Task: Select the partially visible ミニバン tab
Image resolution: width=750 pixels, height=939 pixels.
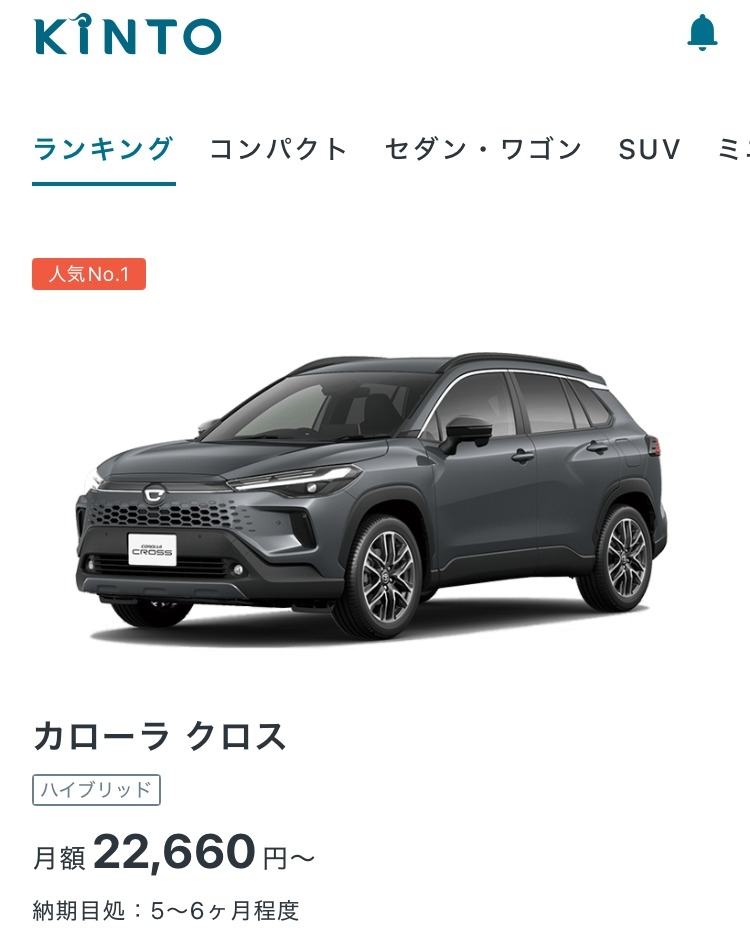Action: [734, 149]
